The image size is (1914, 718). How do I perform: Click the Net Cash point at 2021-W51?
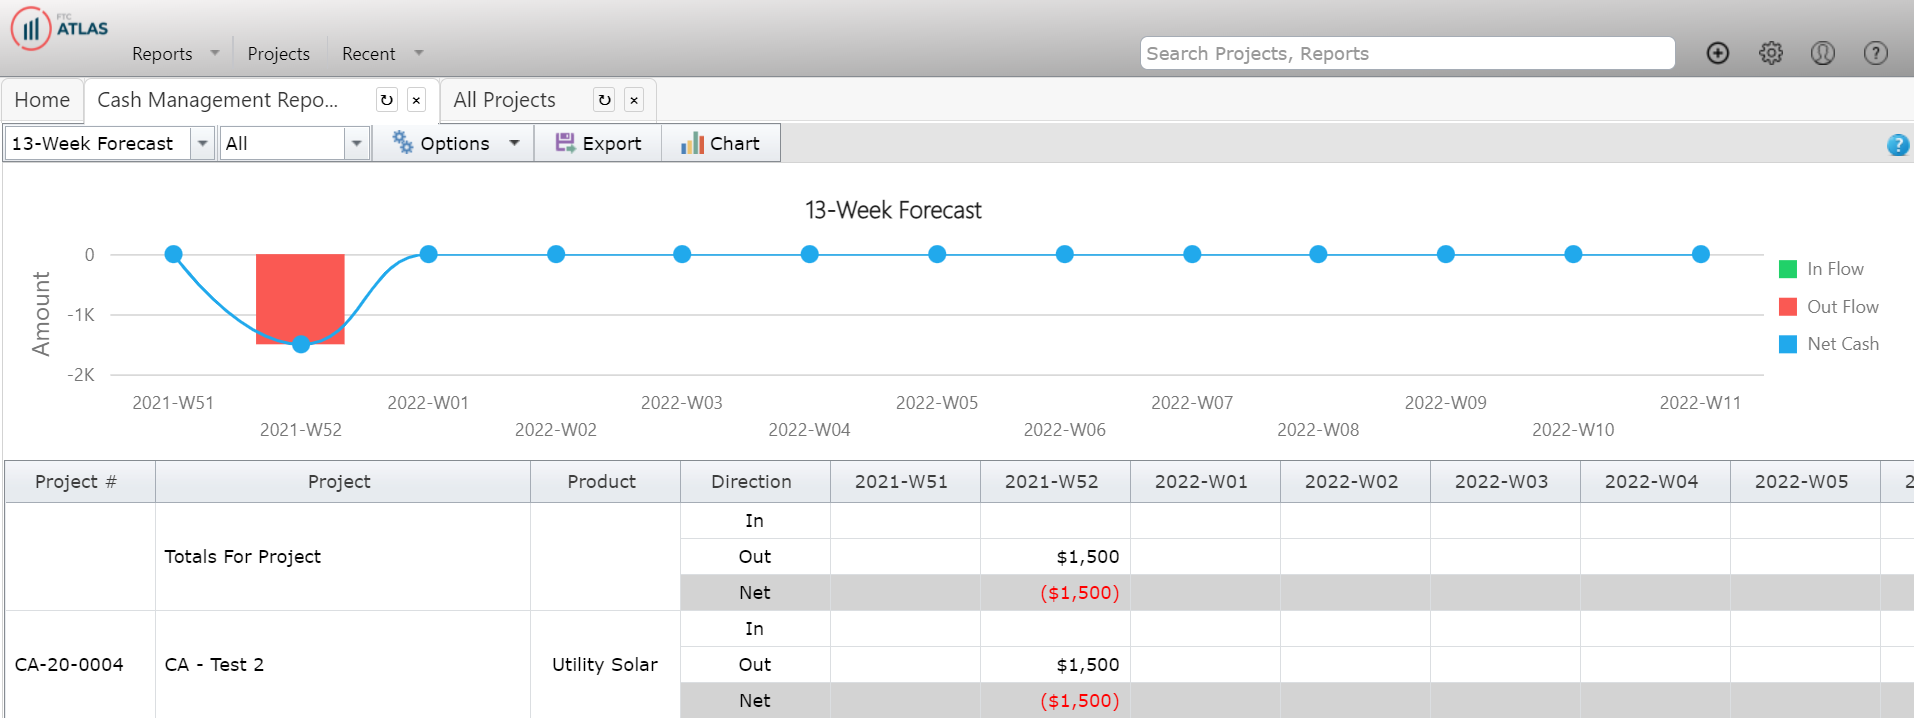(x=173, y=254)
